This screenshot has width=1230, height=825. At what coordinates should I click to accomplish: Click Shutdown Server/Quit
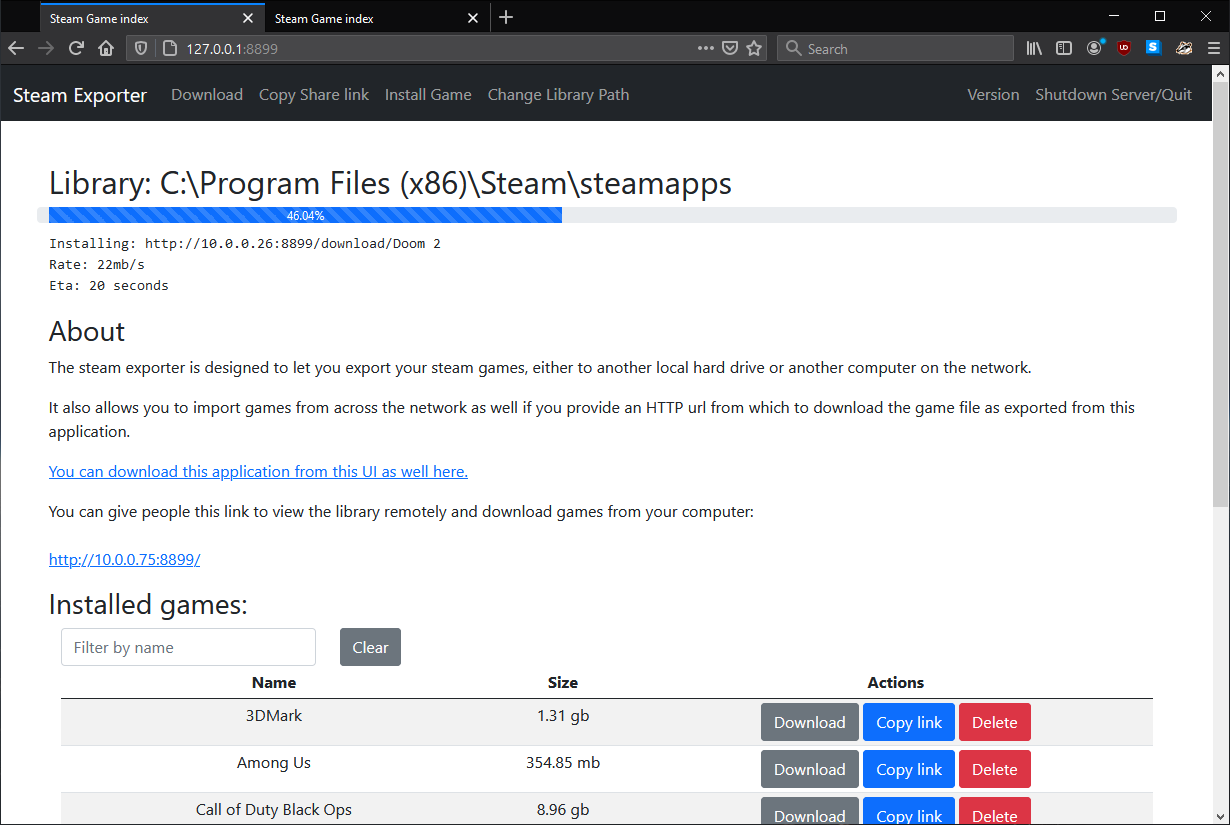click(1113, 95)
